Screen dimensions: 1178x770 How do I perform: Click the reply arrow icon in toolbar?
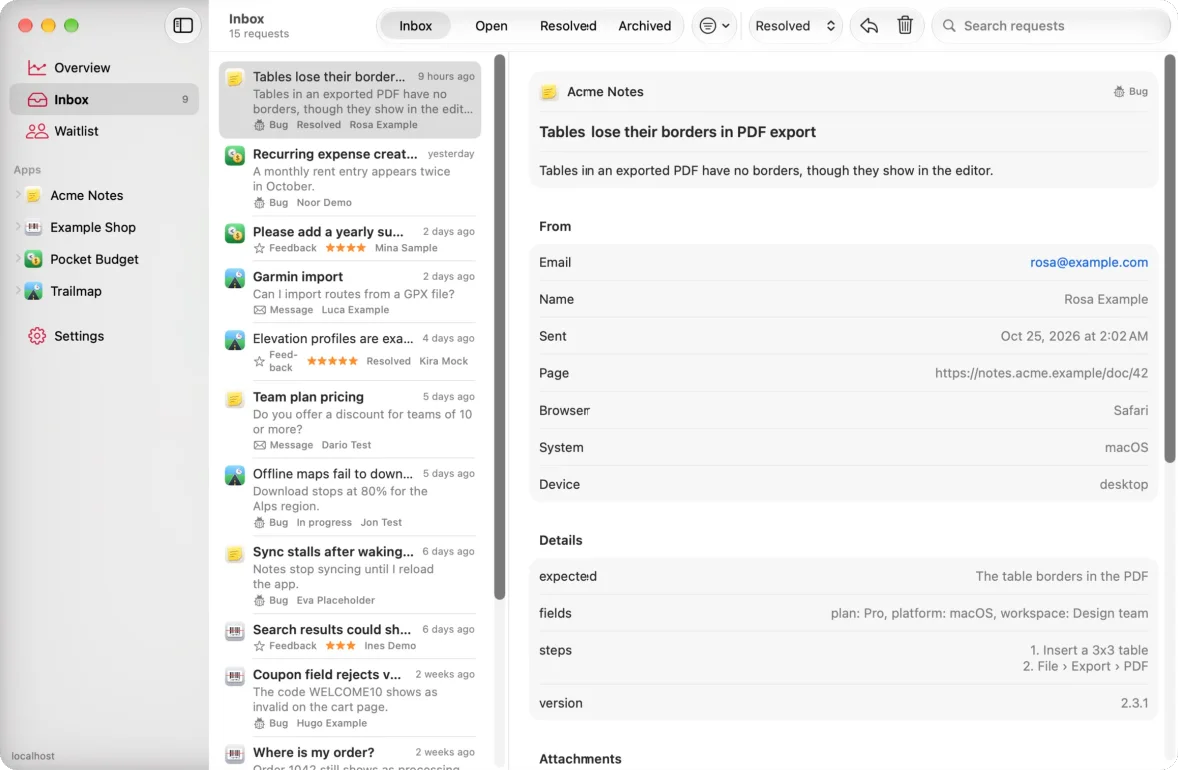click(x=868, y=26)
